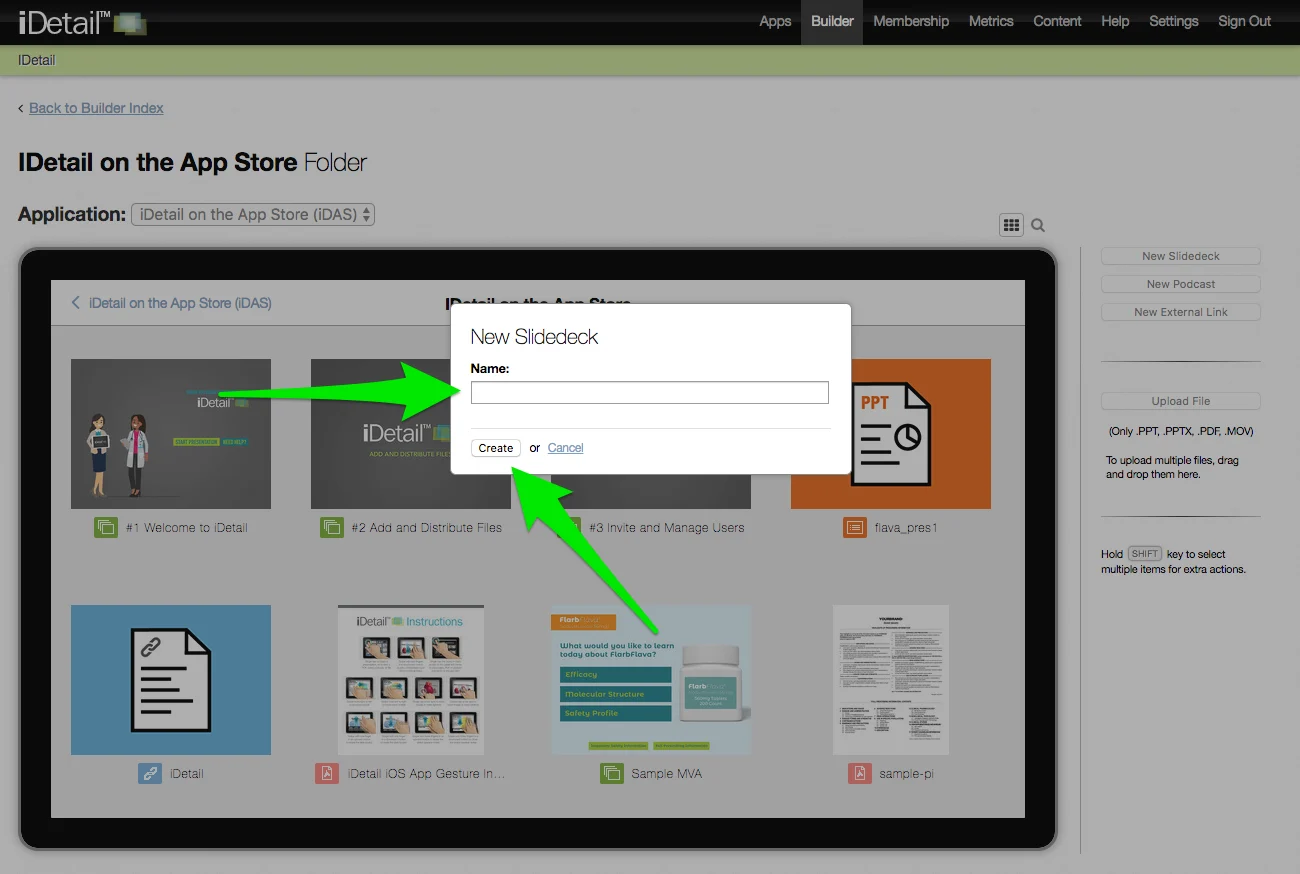This screenshot has width=1300, height=874.
Task: Click presentation icon beside flava_pres1
Action: coord(854,527)
